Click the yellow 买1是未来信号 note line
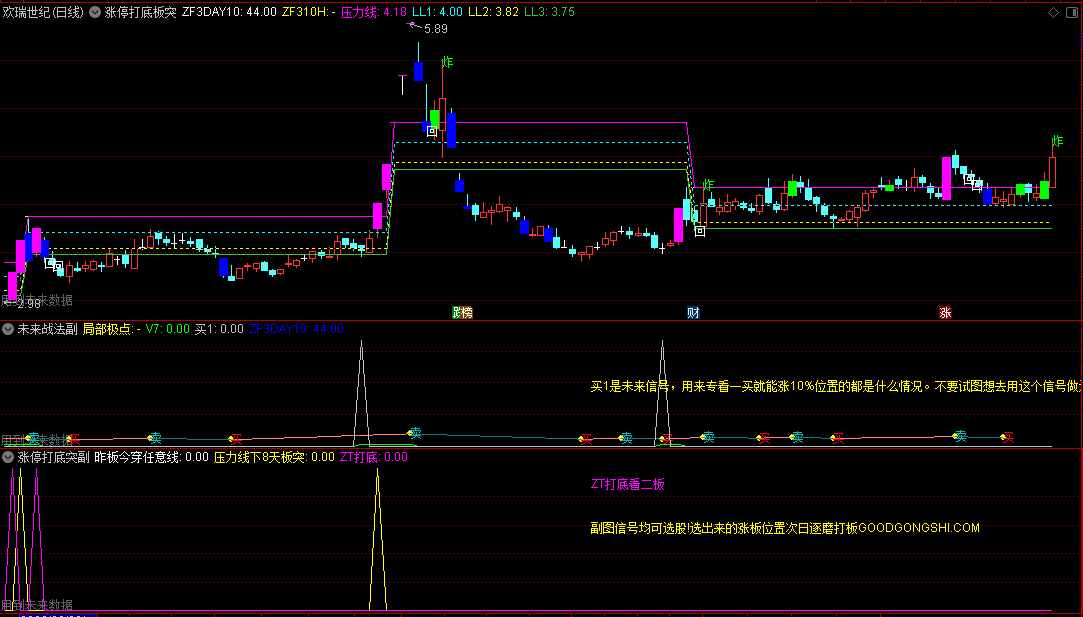Image resolution: width=1083 pixels, height=617 pixels. 836,386
